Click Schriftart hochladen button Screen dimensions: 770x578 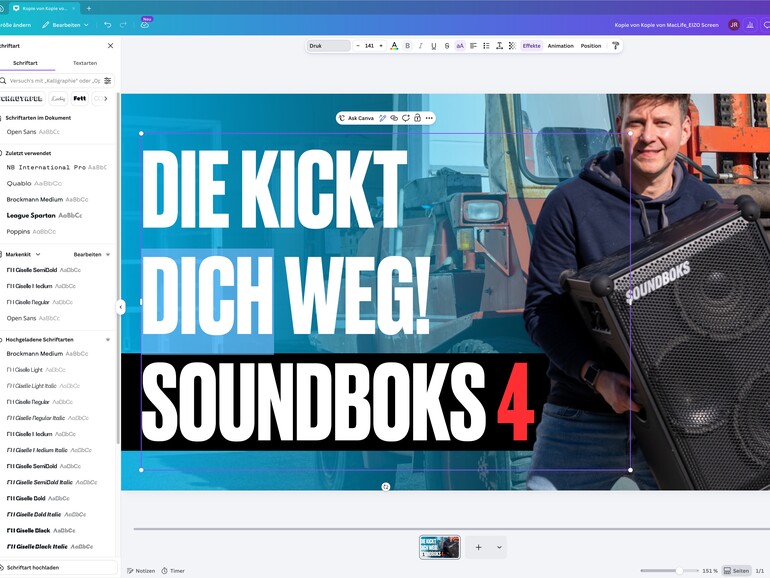57,567
